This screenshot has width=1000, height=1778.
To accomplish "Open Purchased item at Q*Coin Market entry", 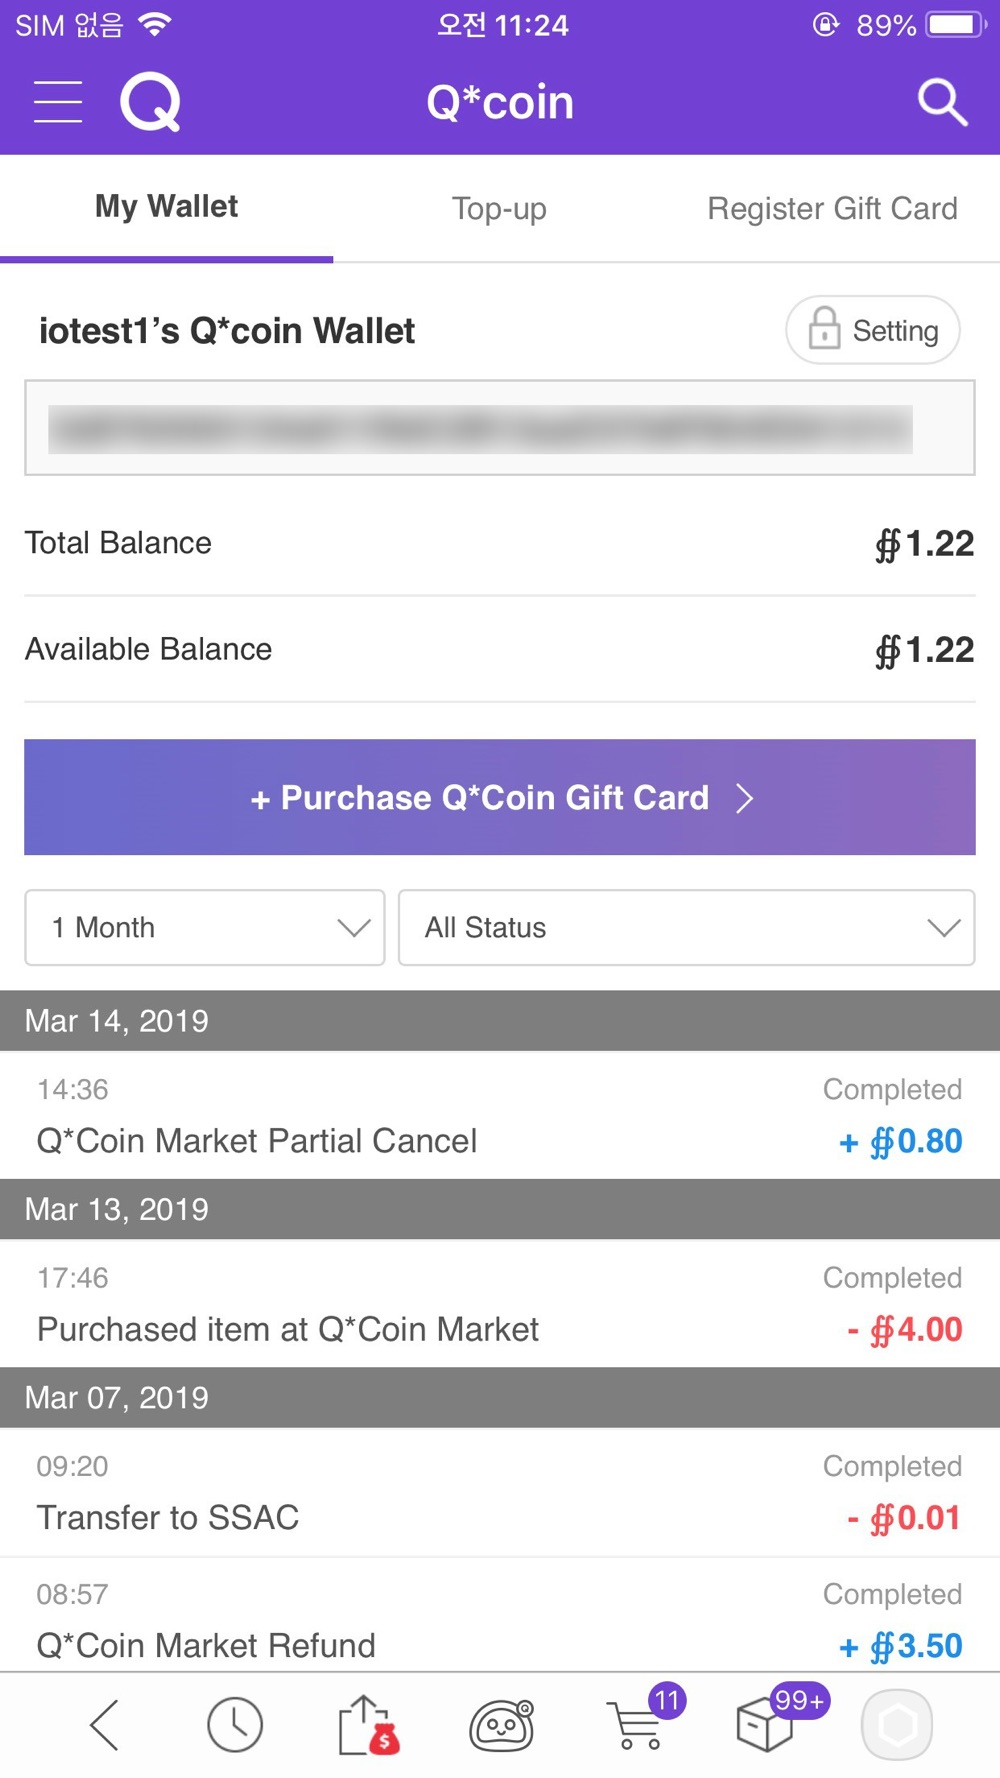I will click(500, 1303).
